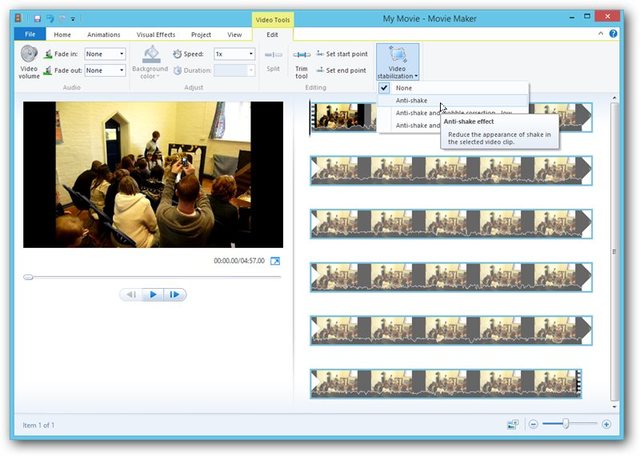Click the Zoom out minus icon
The height and width of the screenshot is (456, 640).
coord(533,424)
